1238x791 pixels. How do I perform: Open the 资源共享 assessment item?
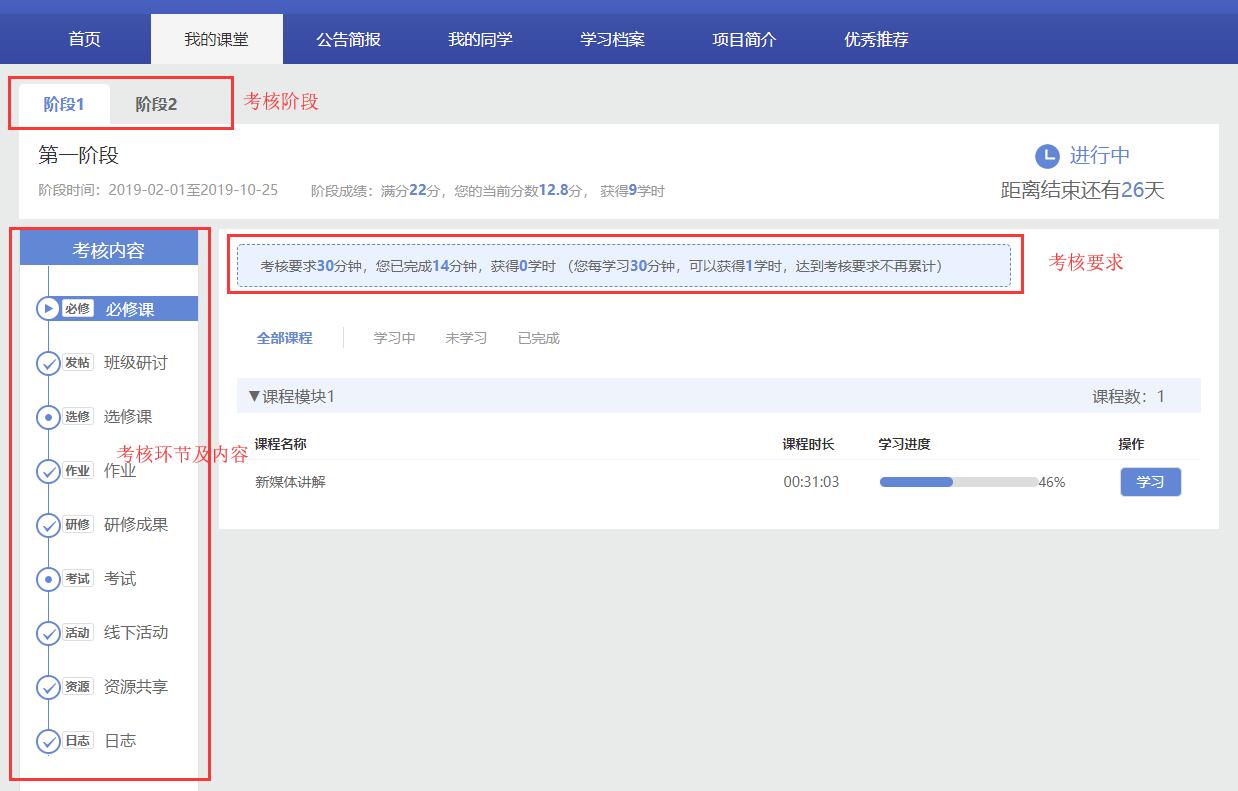[136, 687]
